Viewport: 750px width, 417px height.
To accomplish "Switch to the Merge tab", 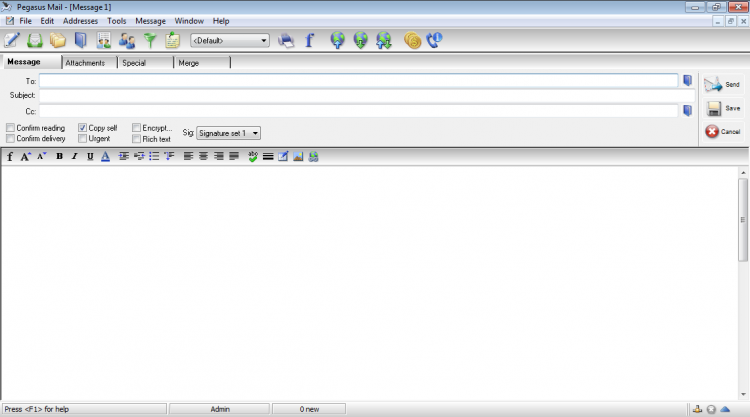I will pyautogui.click(x=202, y=63).
